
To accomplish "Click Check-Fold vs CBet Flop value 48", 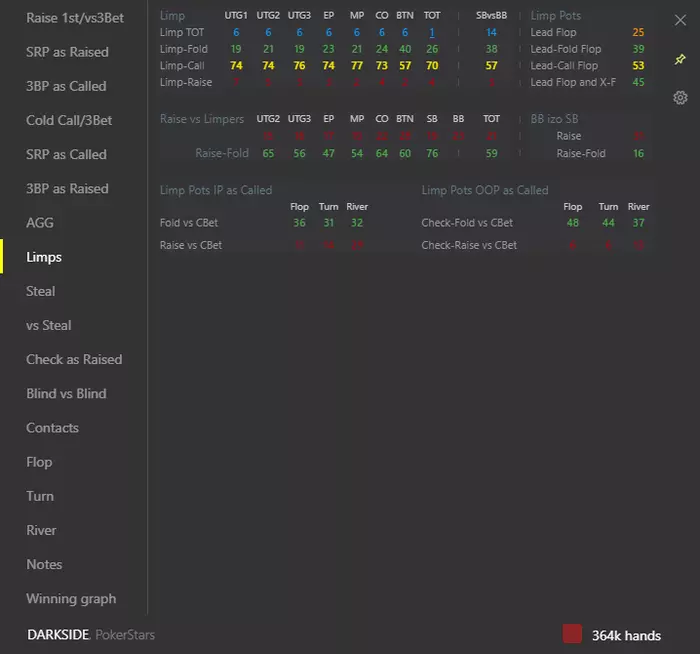I will (573, 223).
